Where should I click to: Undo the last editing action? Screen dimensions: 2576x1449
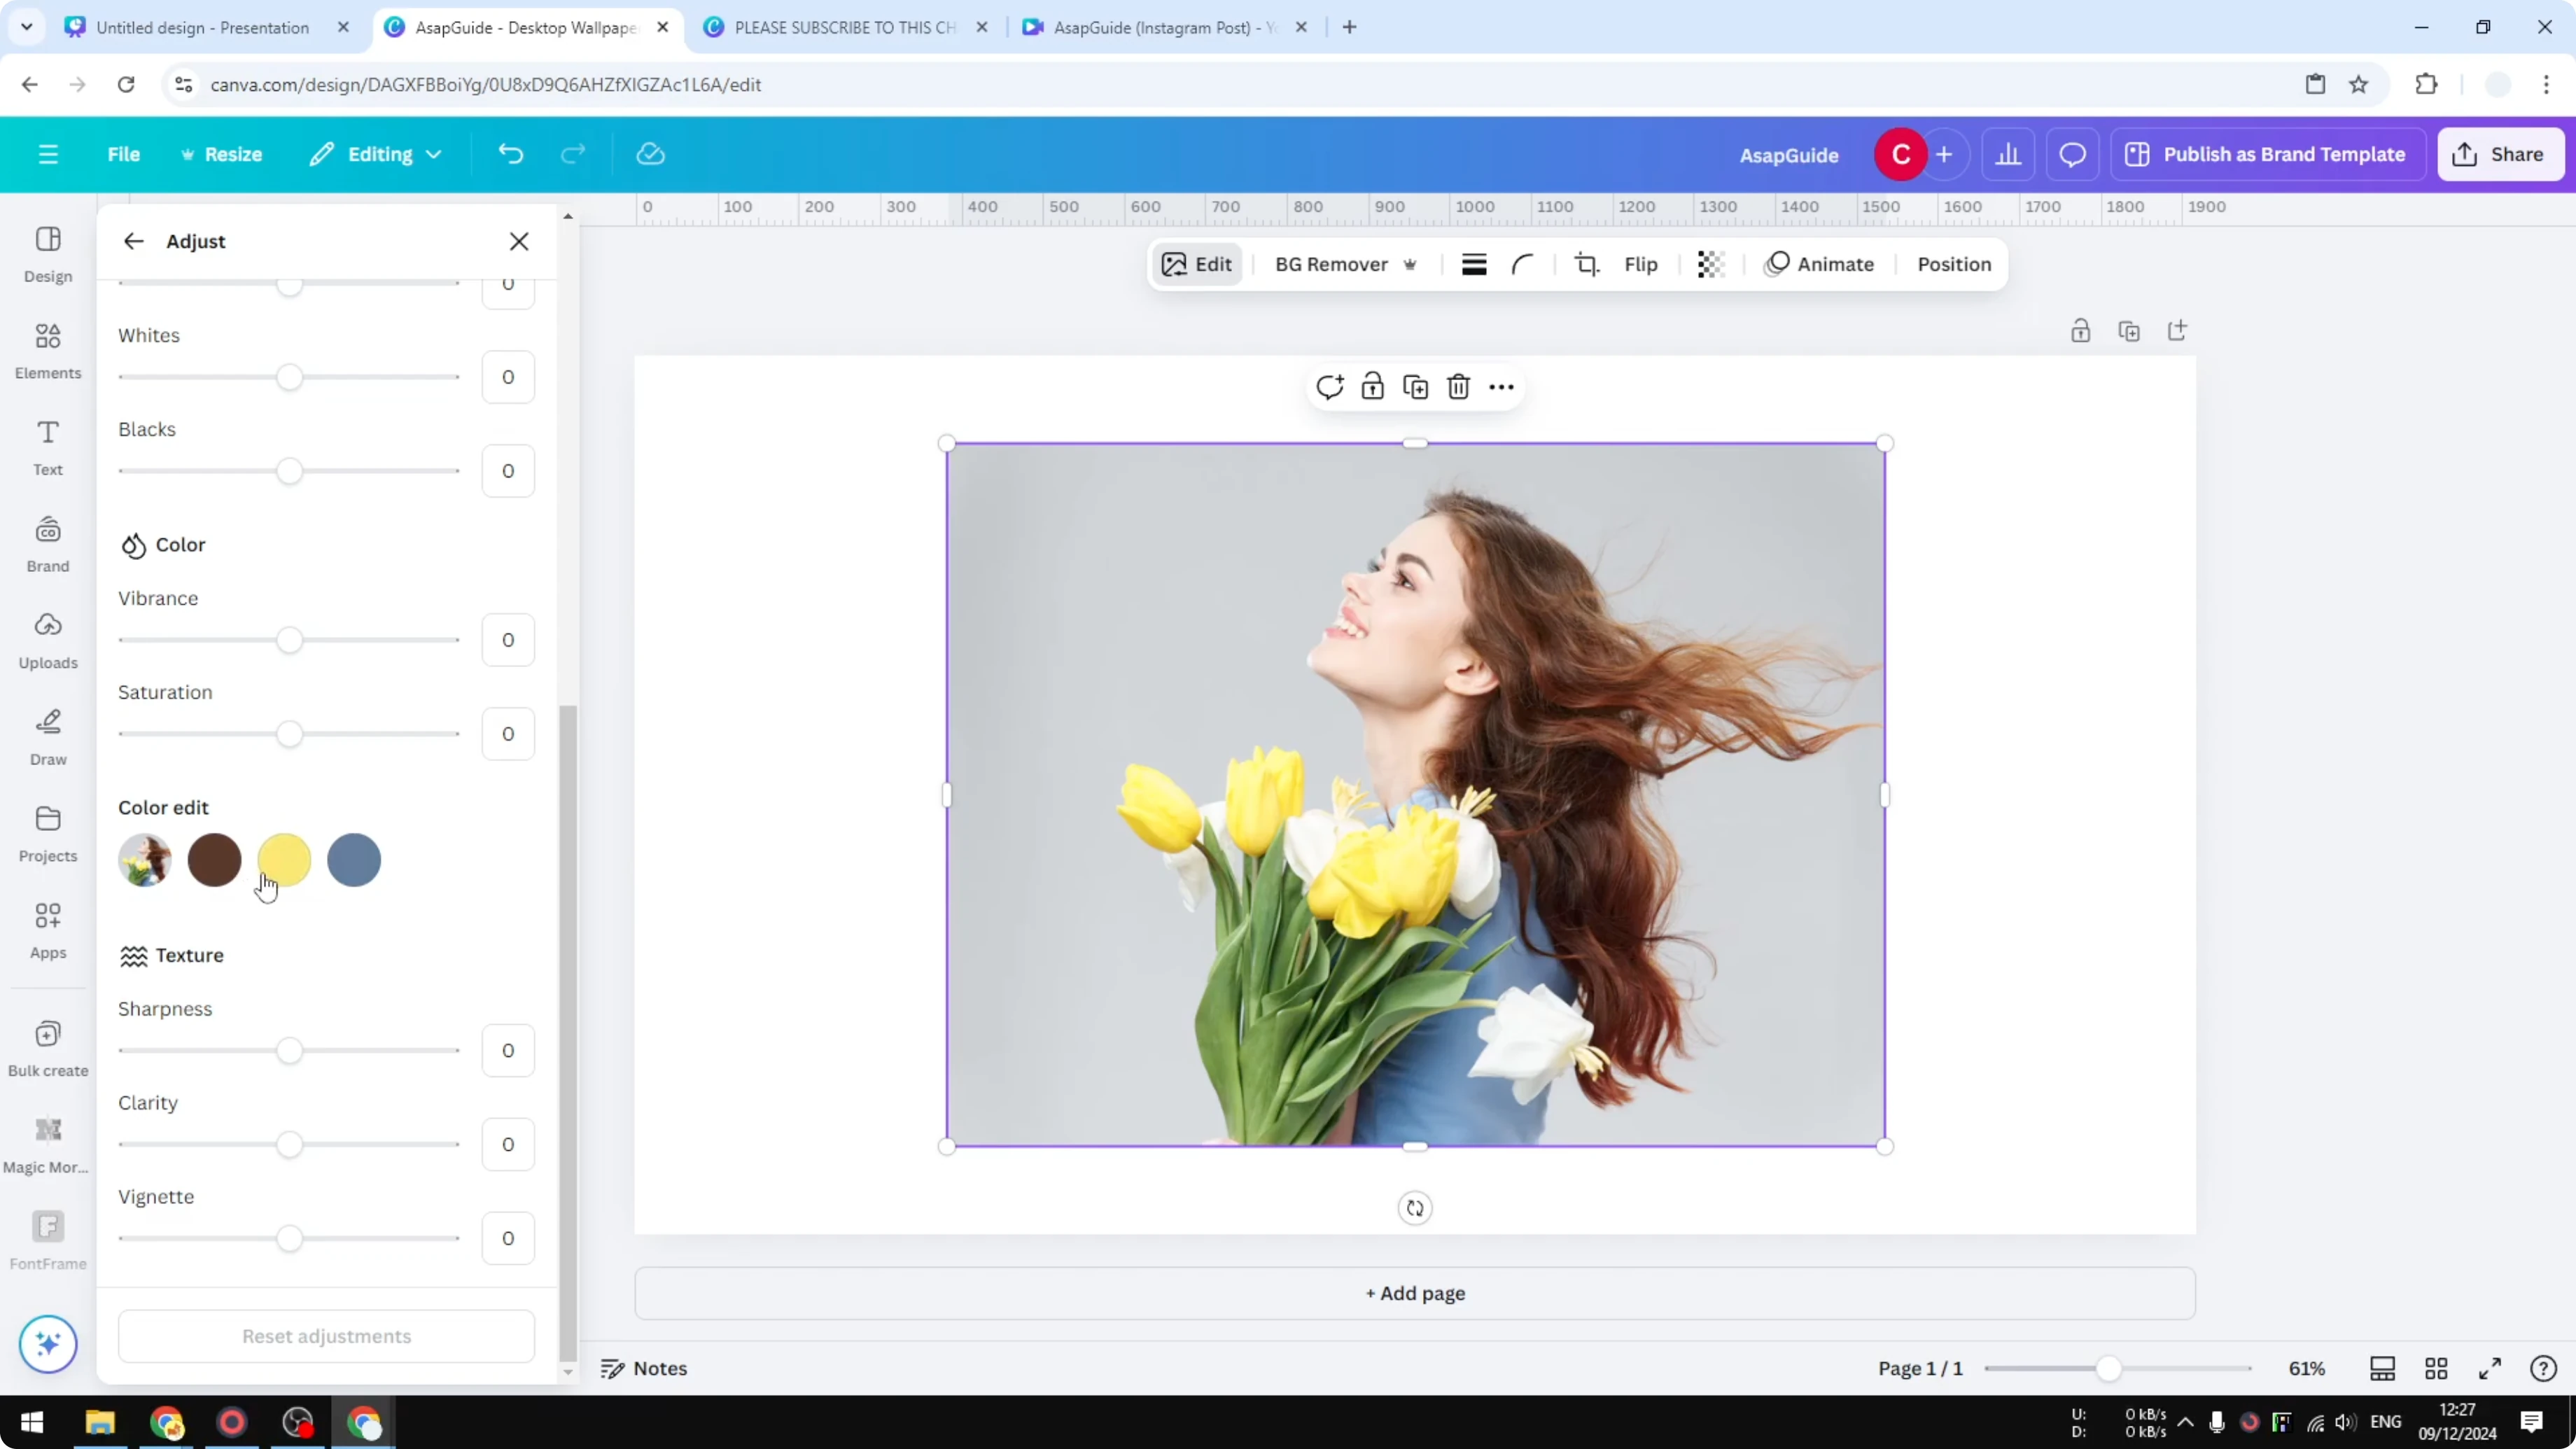[x=510, y=153]
